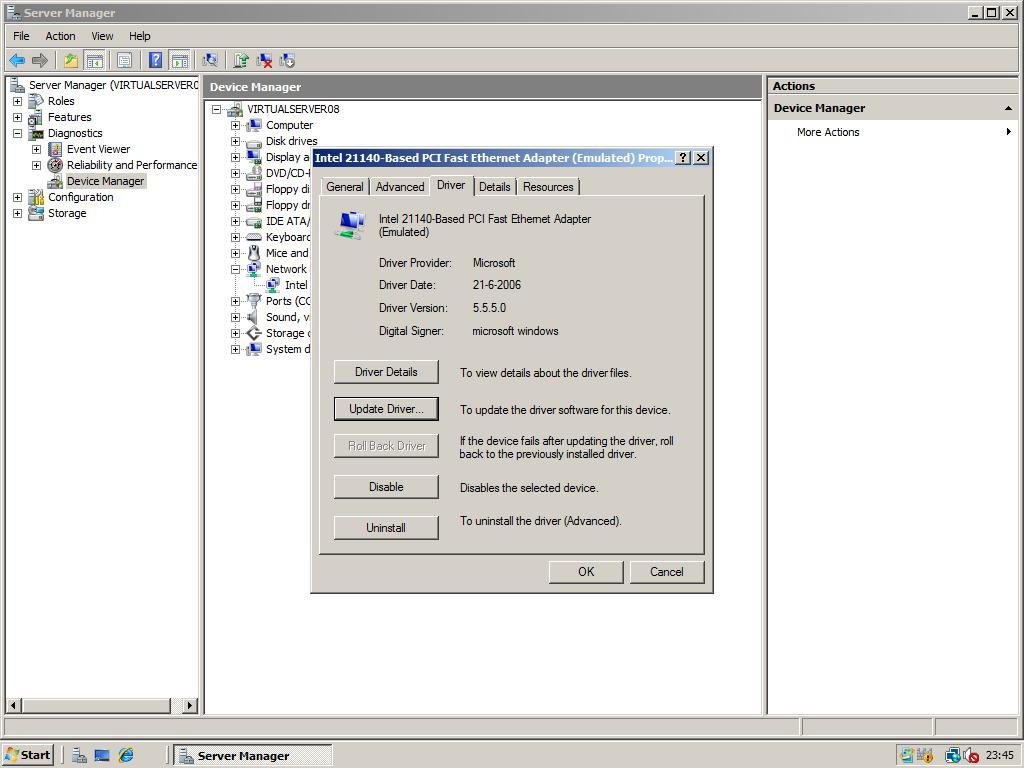Click Server Manager quick launch icon
Screen dimensions: 1024x768
pos(79,756)
